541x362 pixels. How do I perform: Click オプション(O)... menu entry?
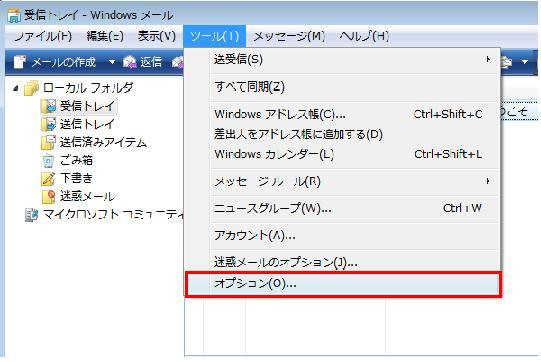[343, 284]
